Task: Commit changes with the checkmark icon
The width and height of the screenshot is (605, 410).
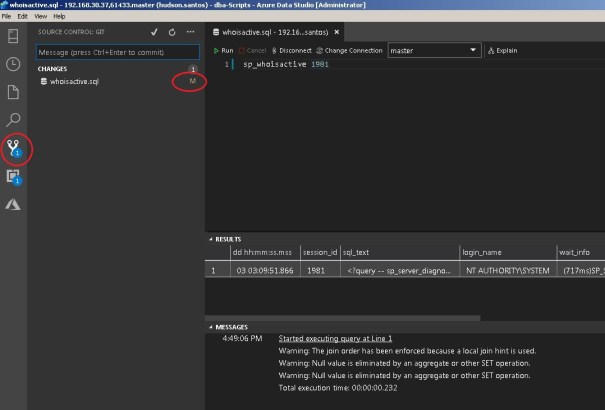Action: [x=154, y=32]
